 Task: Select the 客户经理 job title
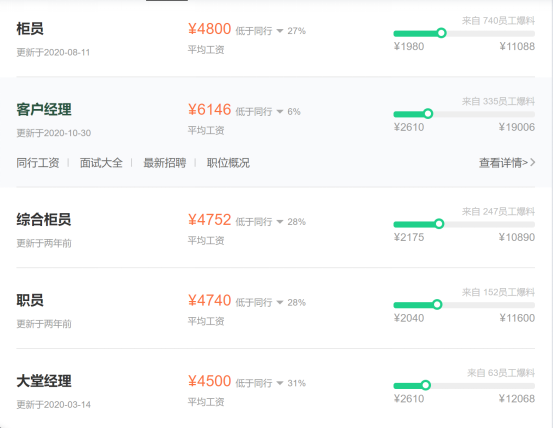point(44,110)
